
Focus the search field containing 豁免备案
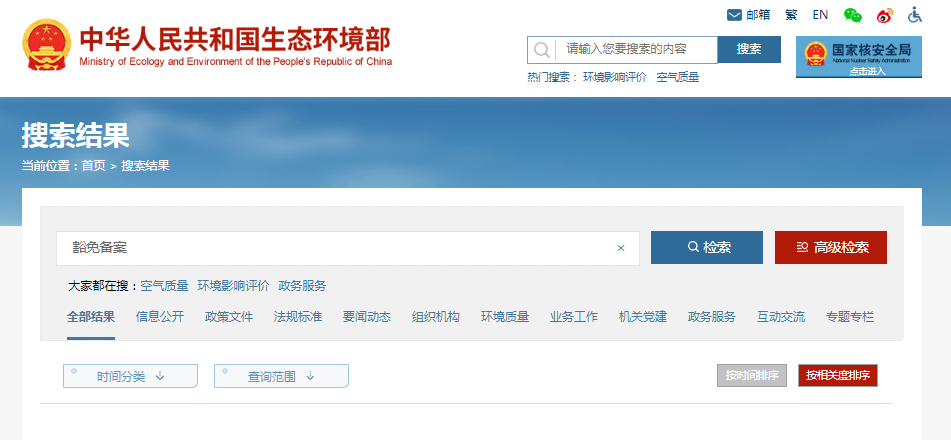(x=340, y=248)
